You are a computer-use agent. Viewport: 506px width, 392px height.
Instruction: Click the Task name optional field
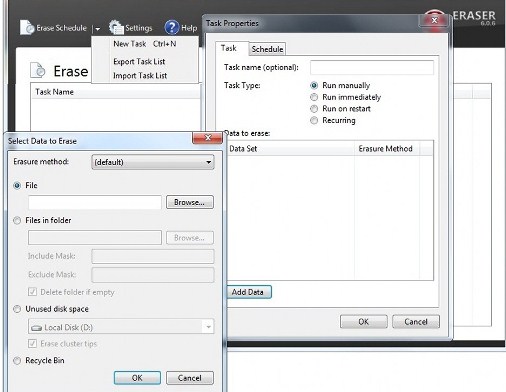(x=372, y=67)
